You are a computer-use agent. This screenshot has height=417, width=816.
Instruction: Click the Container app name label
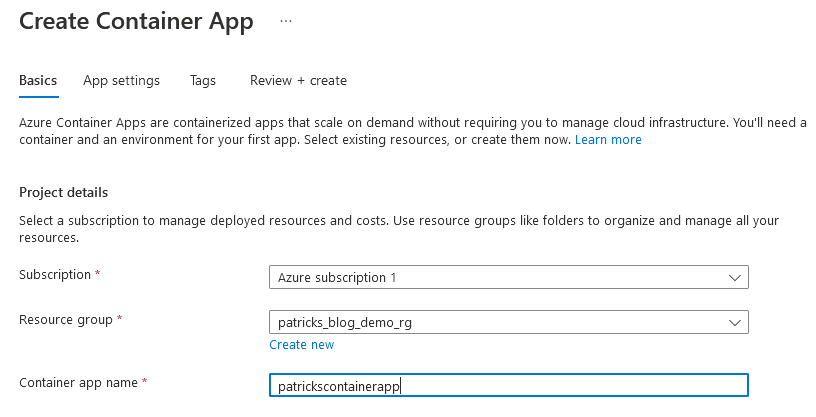(x=79, y=383)
